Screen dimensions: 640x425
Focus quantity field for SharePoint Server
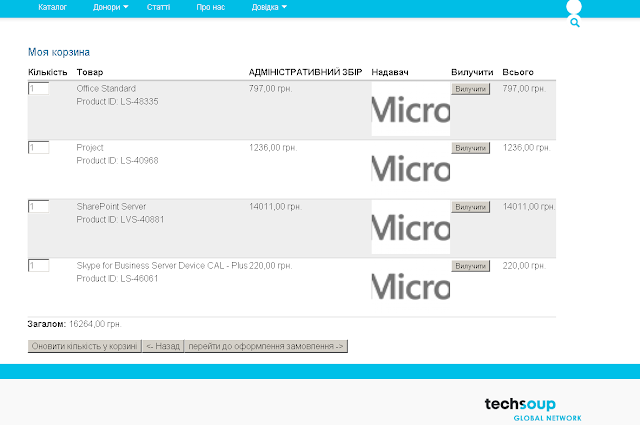[x=38, y=206]
